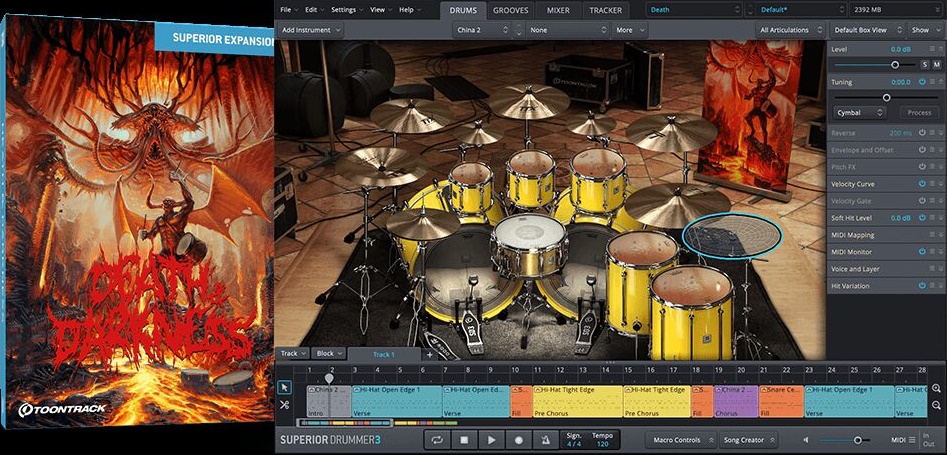Click the Process button
Screen dimensions: 947x455
coord(919,112)
